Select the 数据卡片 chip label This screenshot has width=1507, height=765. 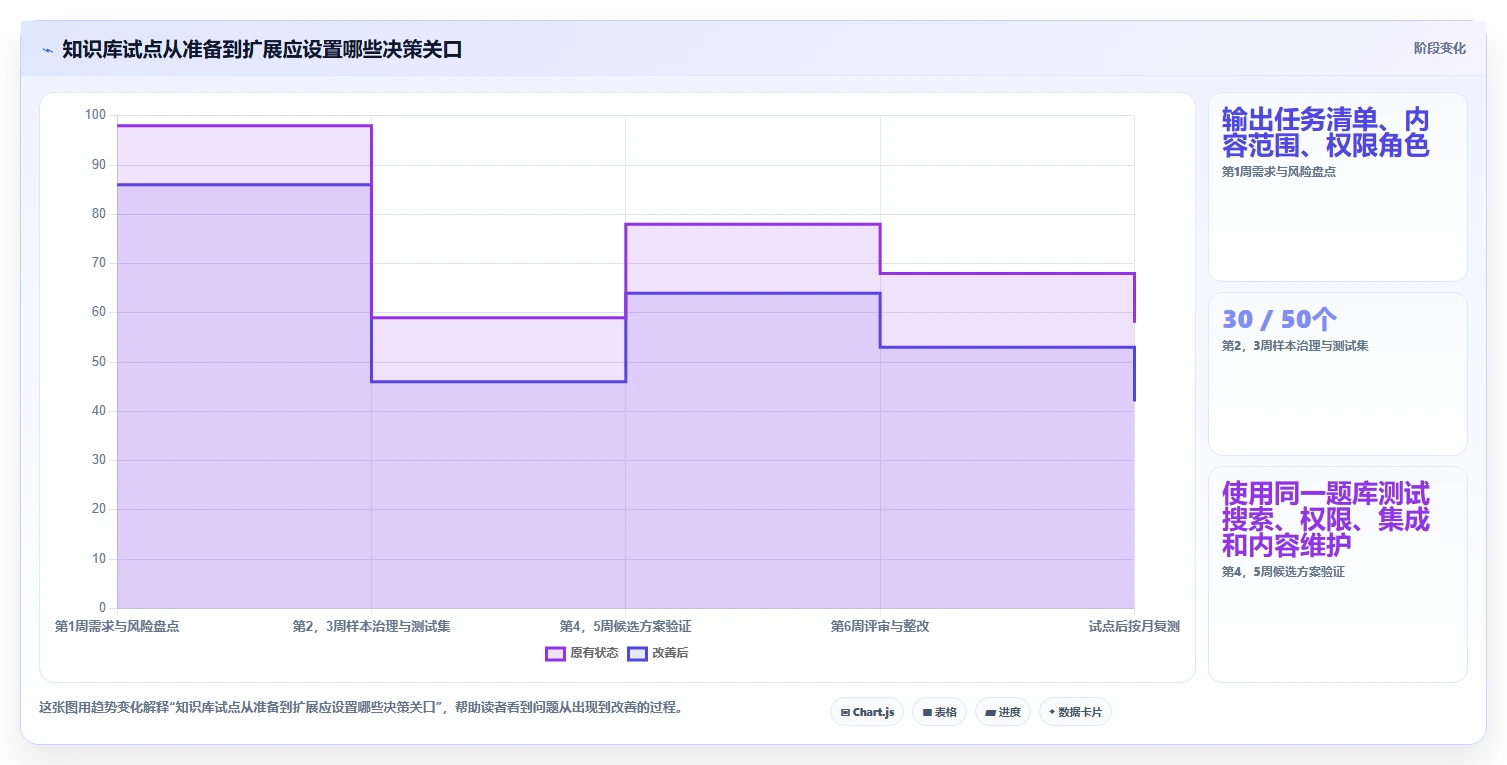1081,713
